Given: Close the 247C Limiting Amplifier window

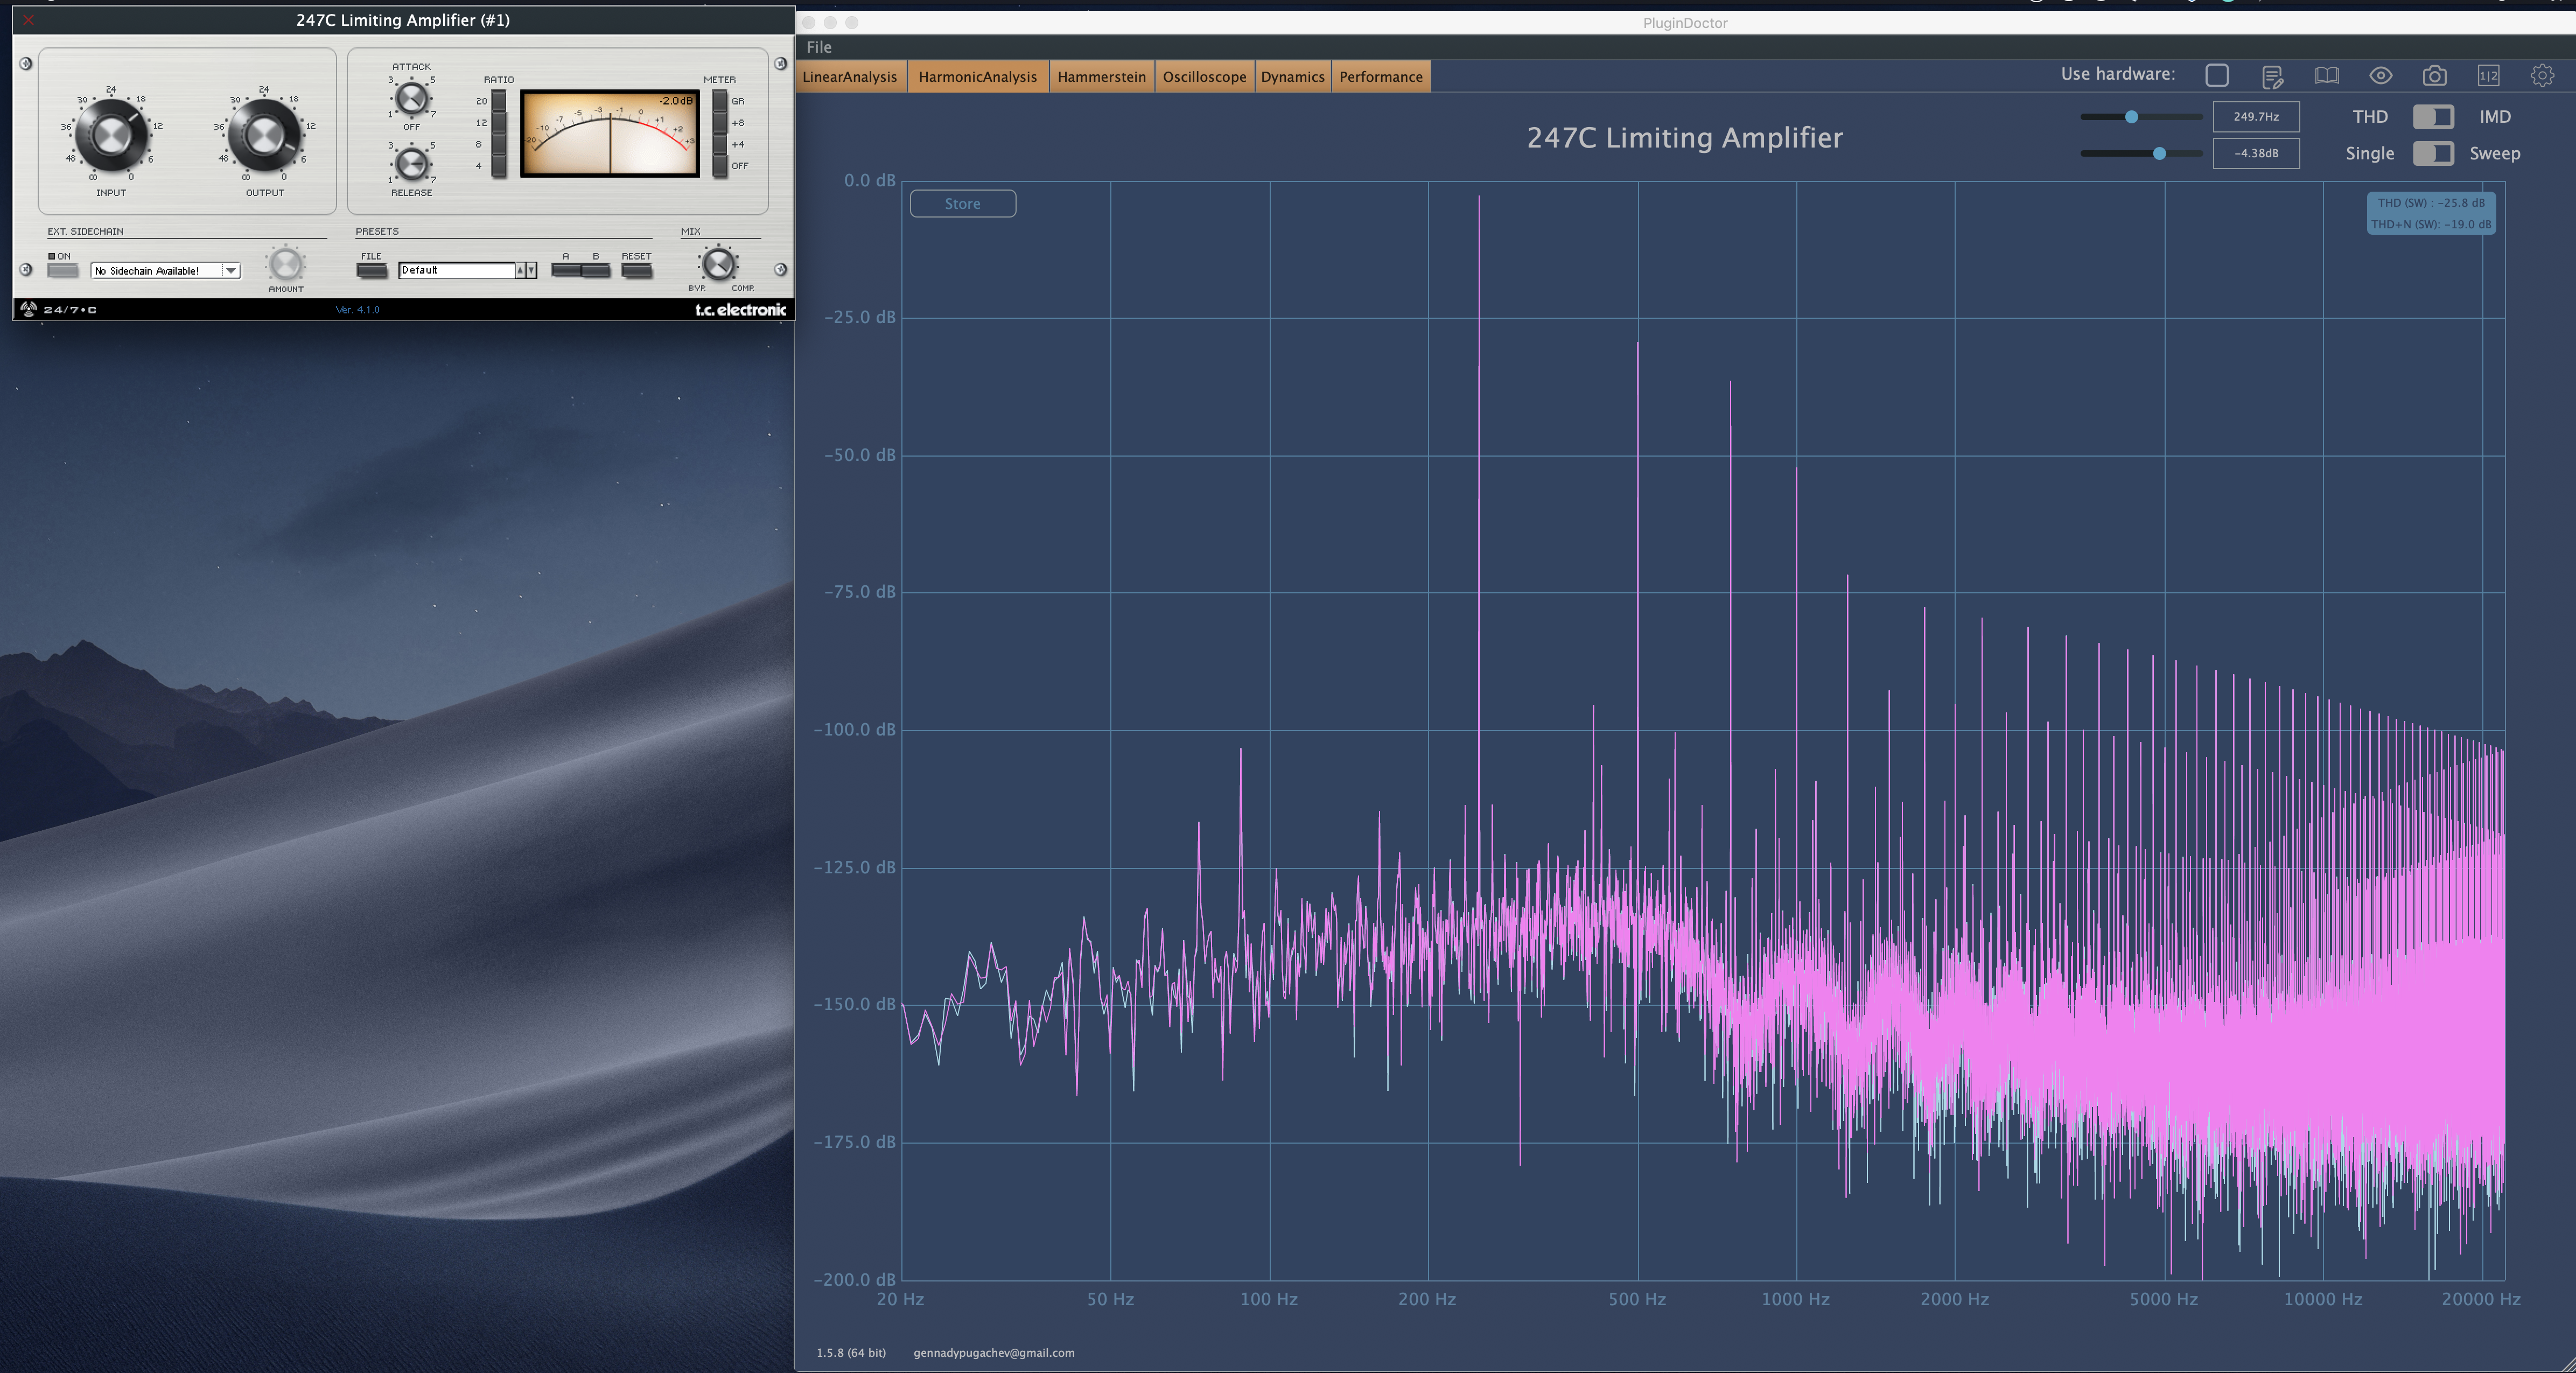Looking at the screenshot, I should click(29, 20).
